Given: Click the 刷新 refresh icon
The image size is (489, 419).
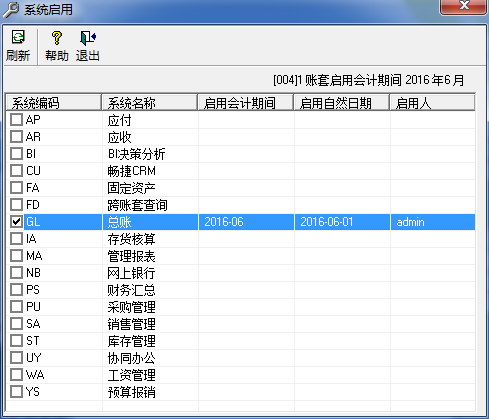Looking at the screenshot, I should click(x=18, y=37).
